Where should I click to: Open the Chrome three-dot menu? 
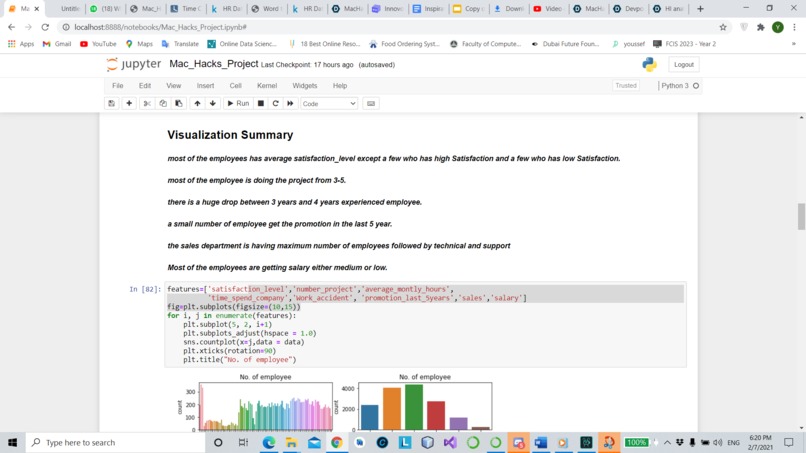tap(795, 27)
